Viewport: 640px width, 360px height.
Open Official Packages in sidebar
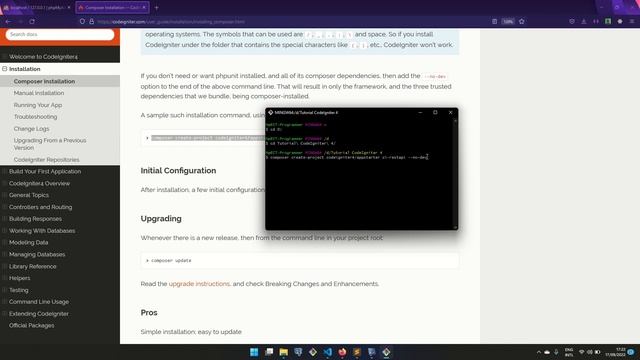click(x=31, y=325)
